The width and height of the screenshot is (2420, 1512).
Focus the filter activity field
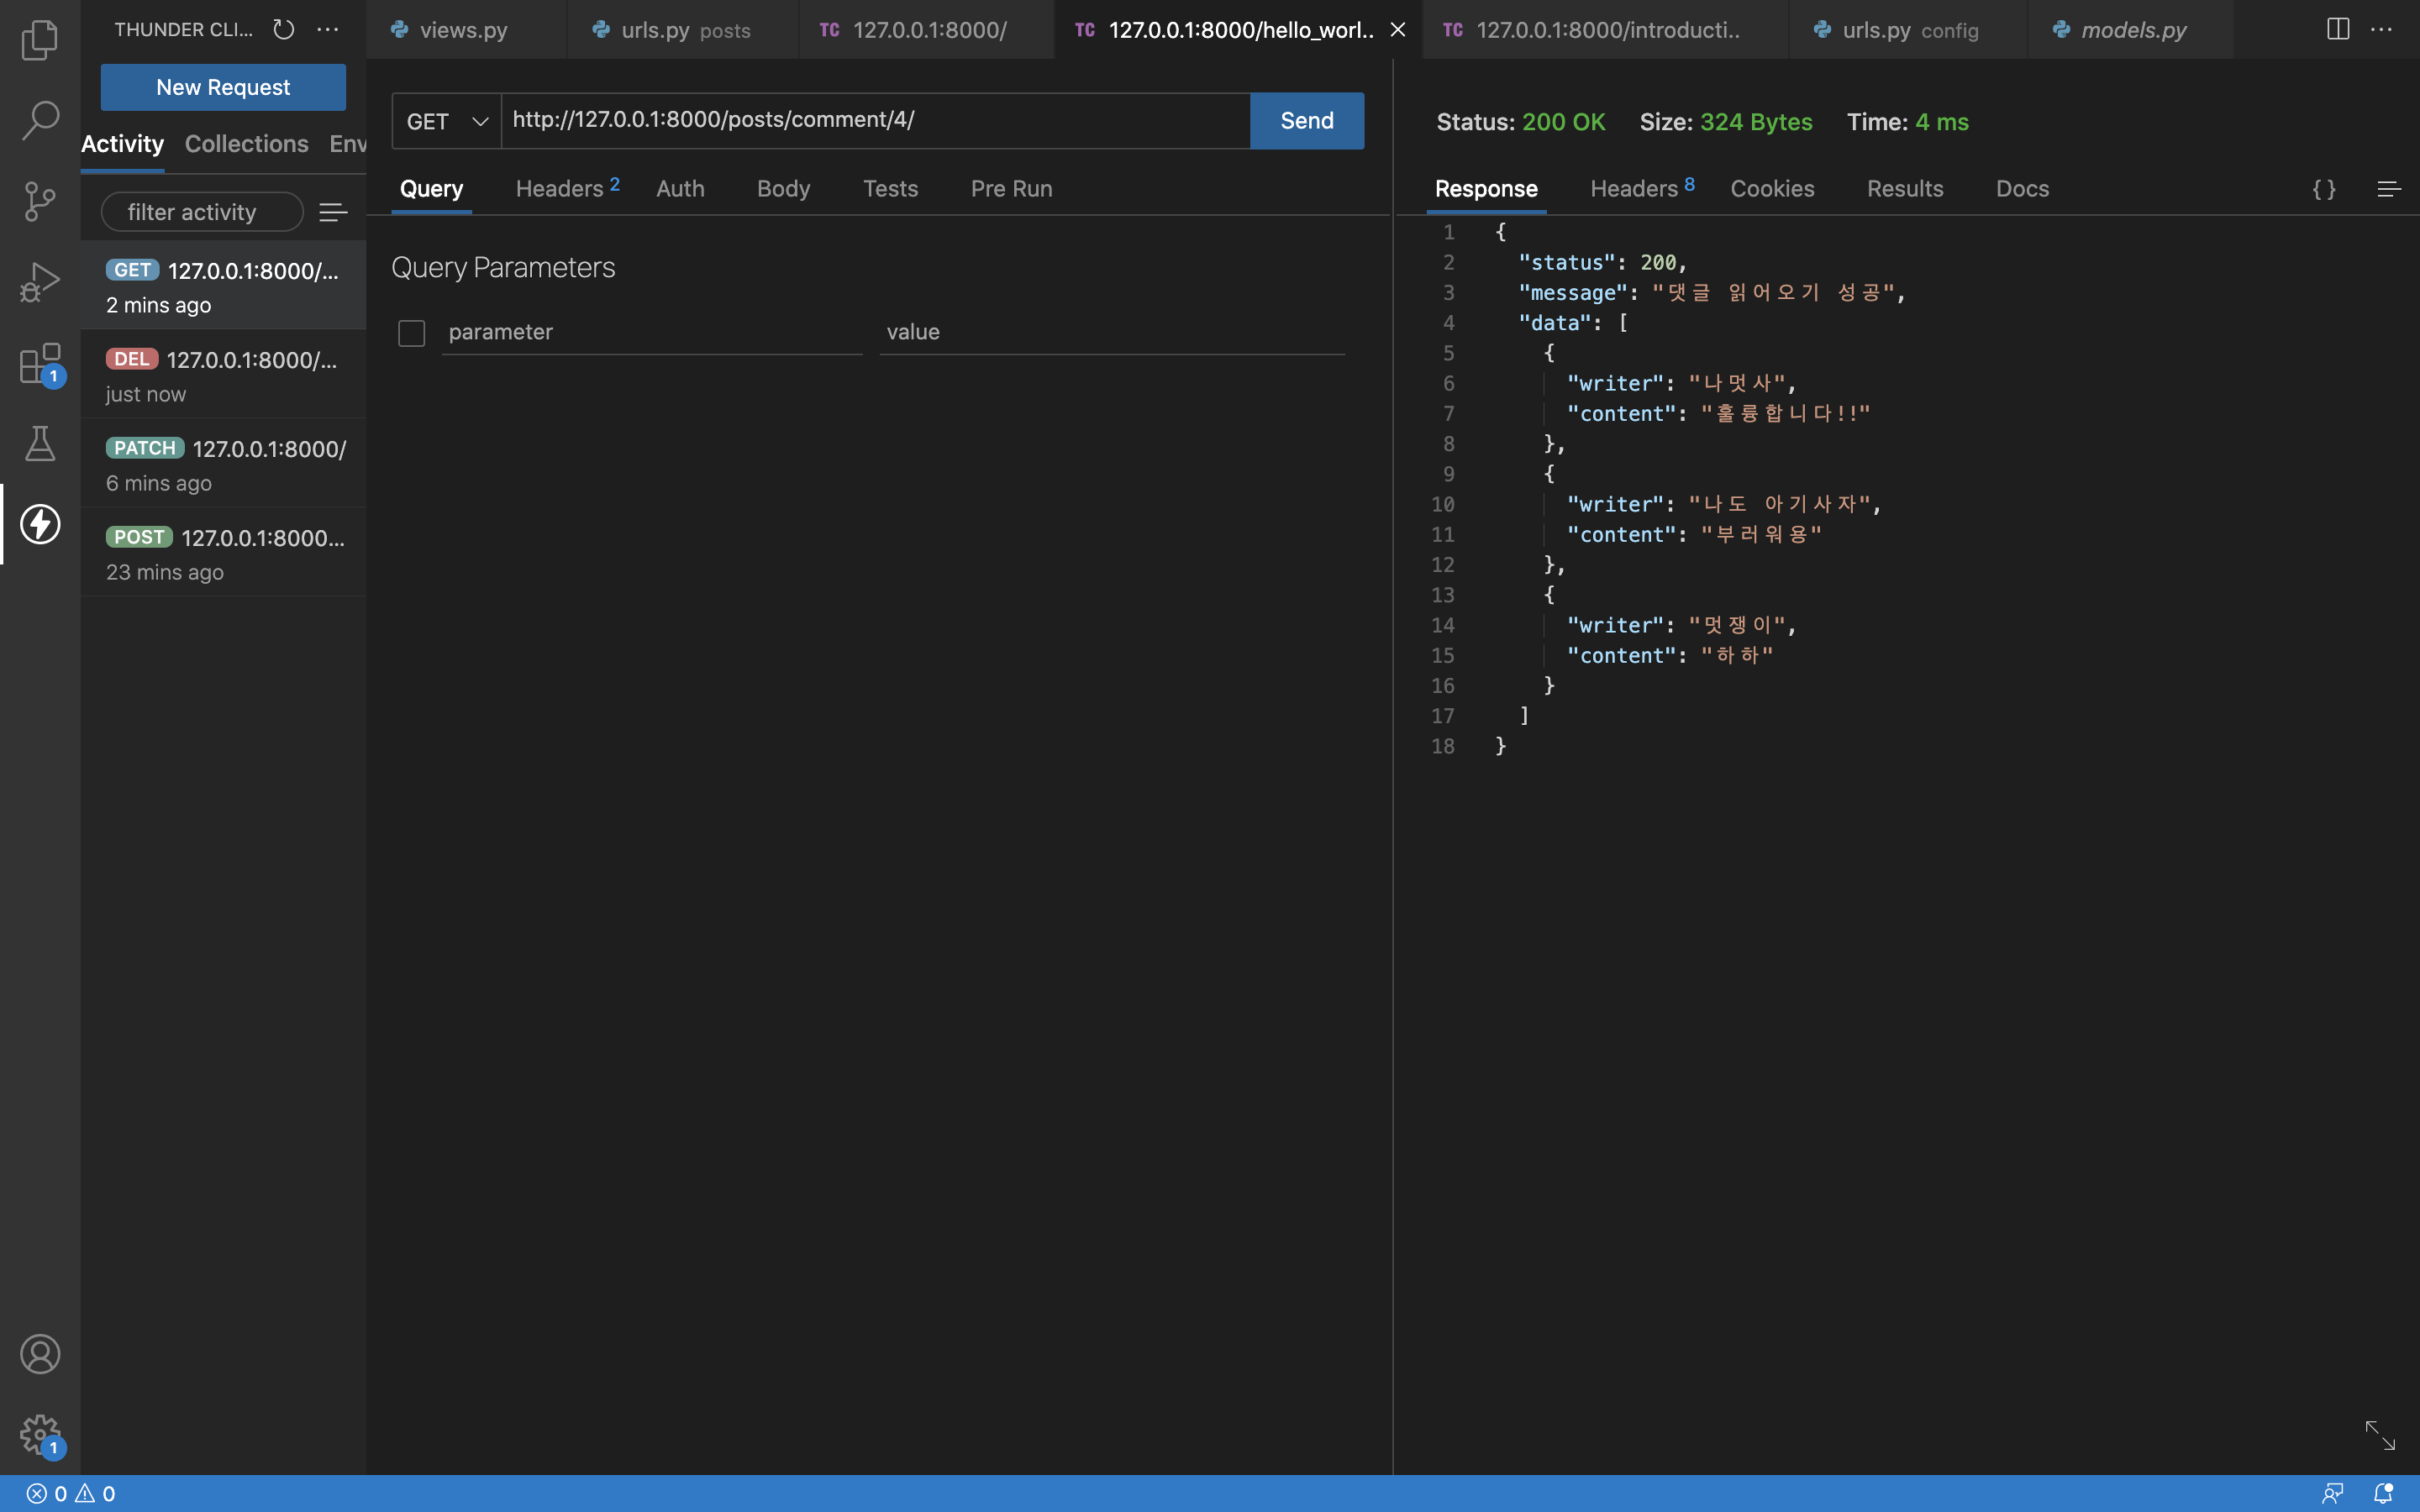202,212
